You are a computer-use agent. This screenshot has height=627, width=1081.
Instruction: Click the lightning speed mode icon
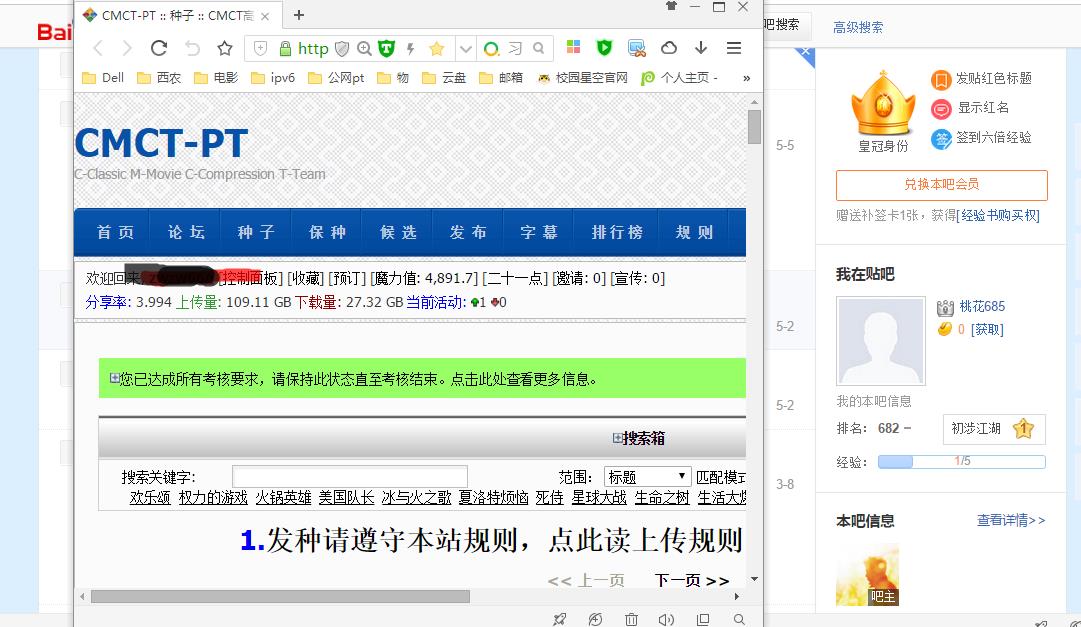(410, 48)
